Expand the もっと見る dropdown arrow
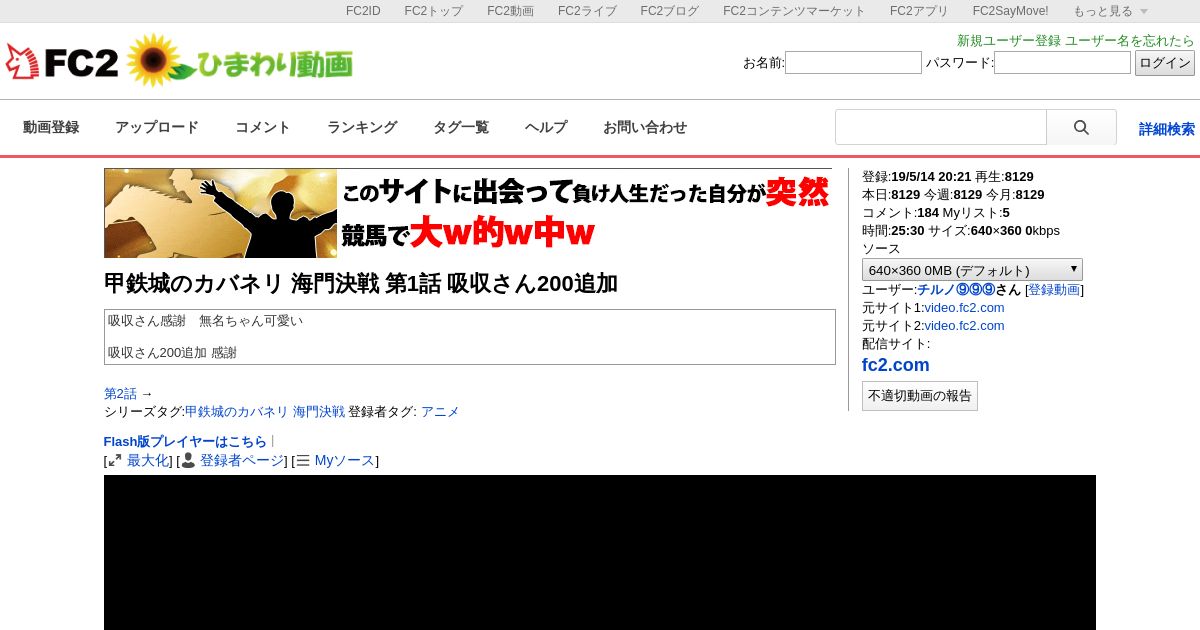1200x630 pixels. [1144, 11]
